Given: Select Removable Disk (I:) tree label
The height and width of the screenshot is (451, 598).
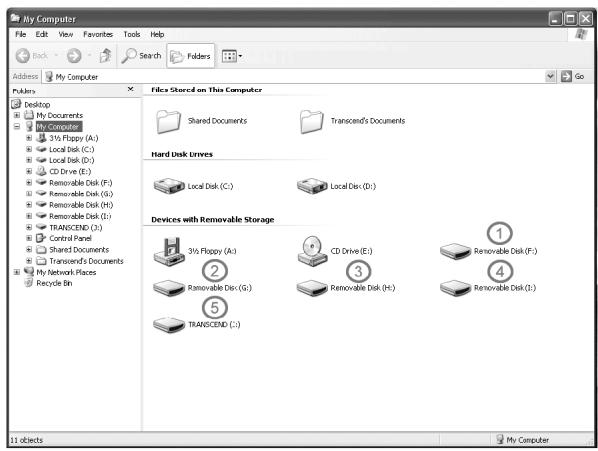Looking at the screenshot, I should click(80, 216).
